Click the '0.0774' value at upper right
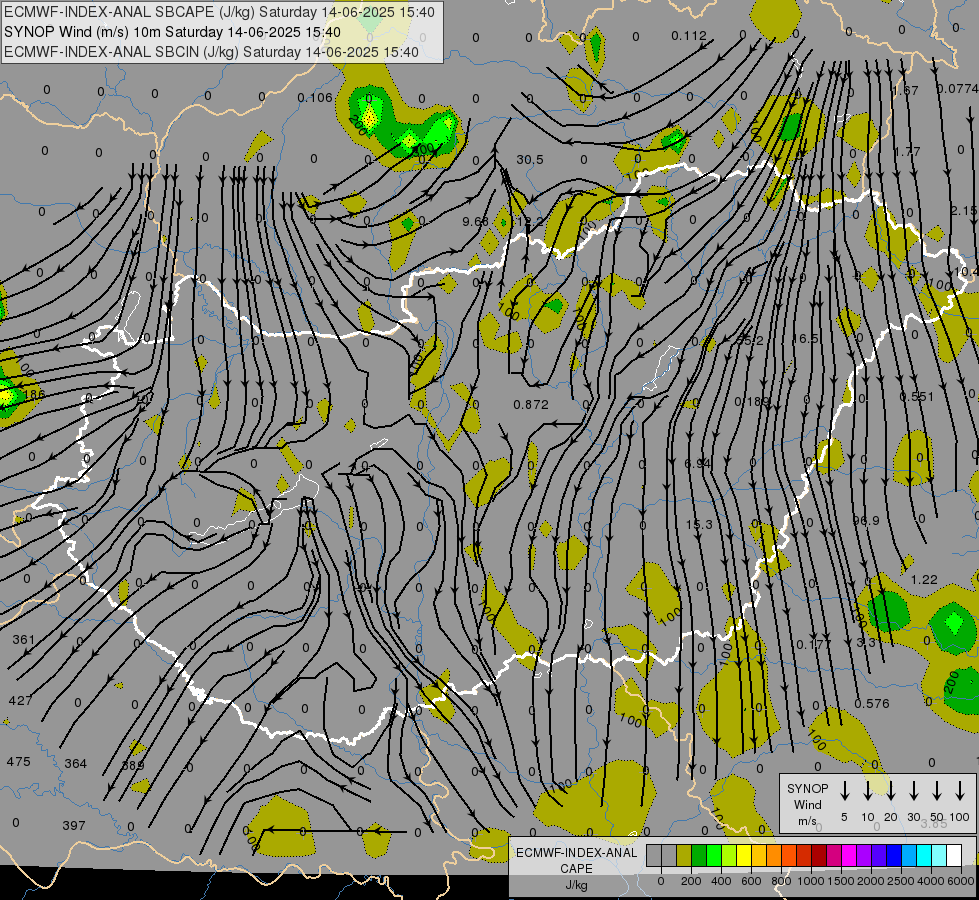Viewport: 979px width, 900px height. click(x=957, y=89)
